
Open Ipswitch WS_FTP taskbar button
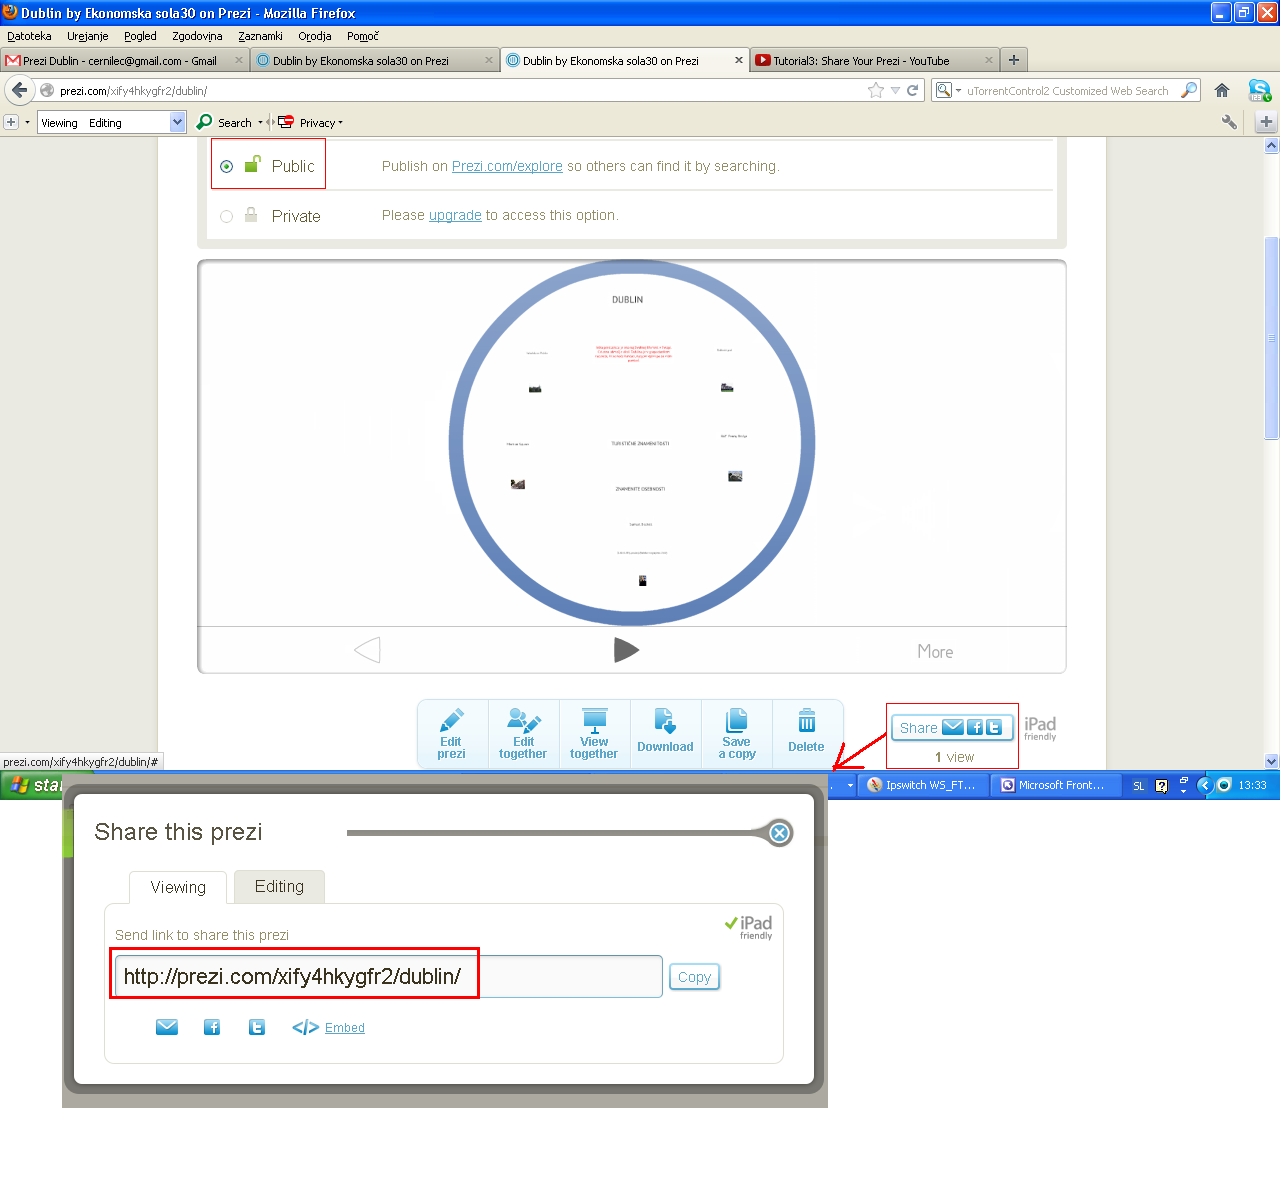pos(922,785)
